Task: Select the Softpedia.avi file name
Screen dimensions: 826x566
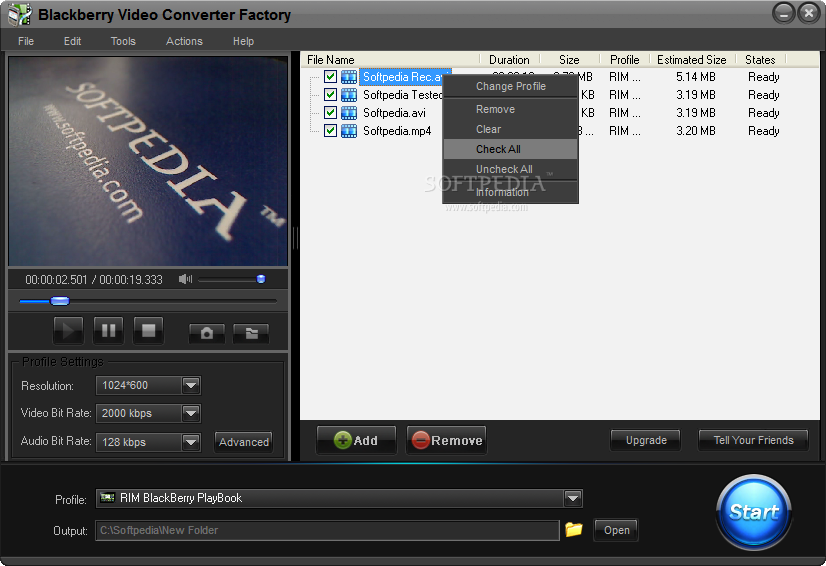Action: 395,113
